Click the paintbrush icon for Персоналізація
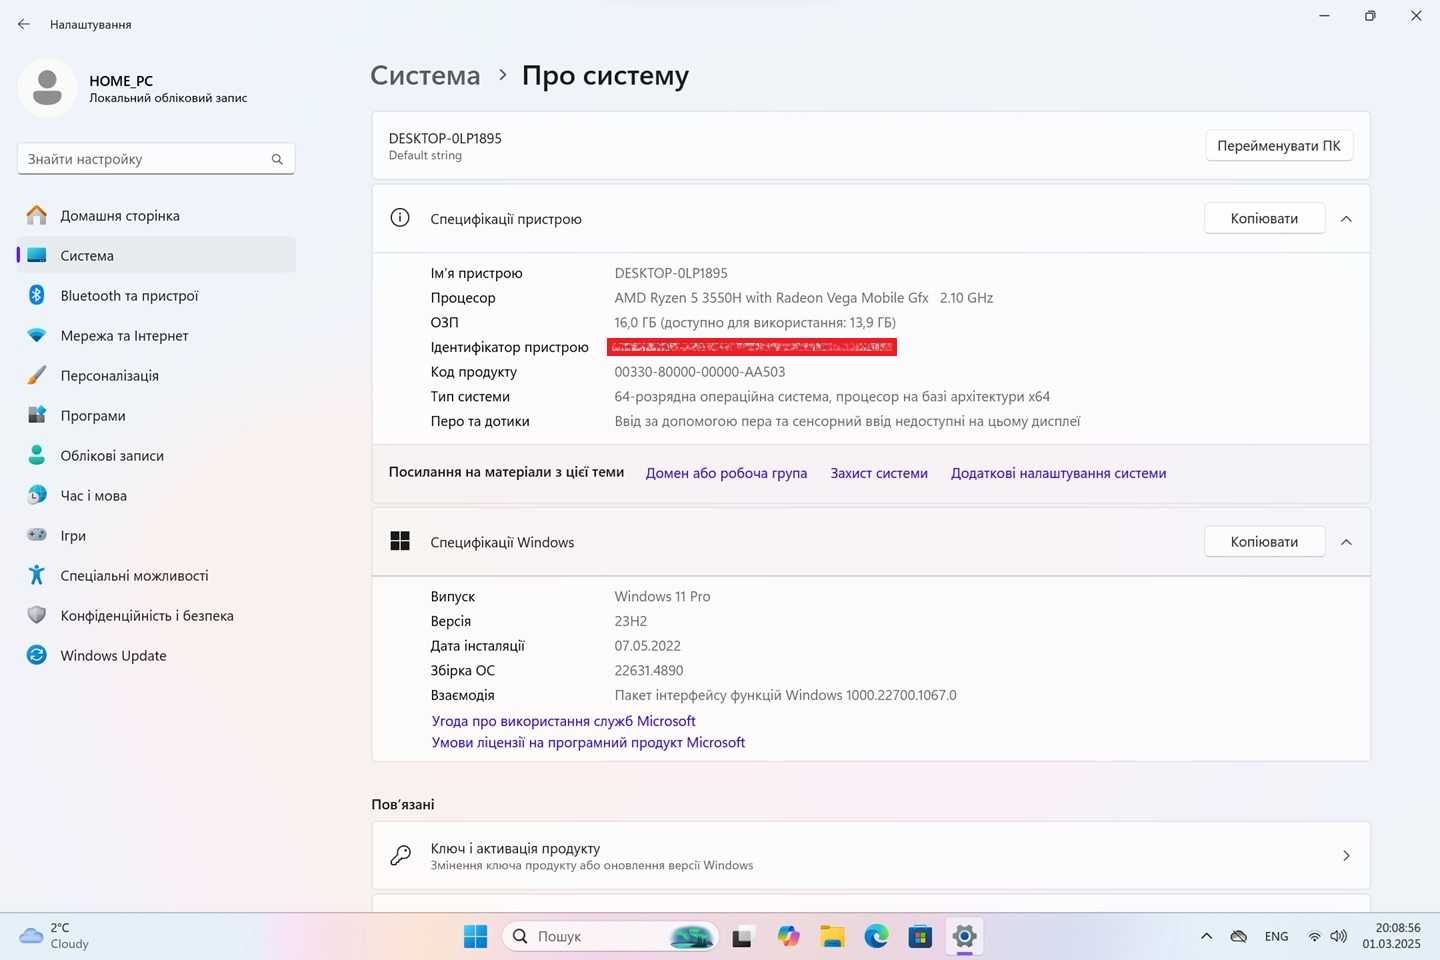 37,375
